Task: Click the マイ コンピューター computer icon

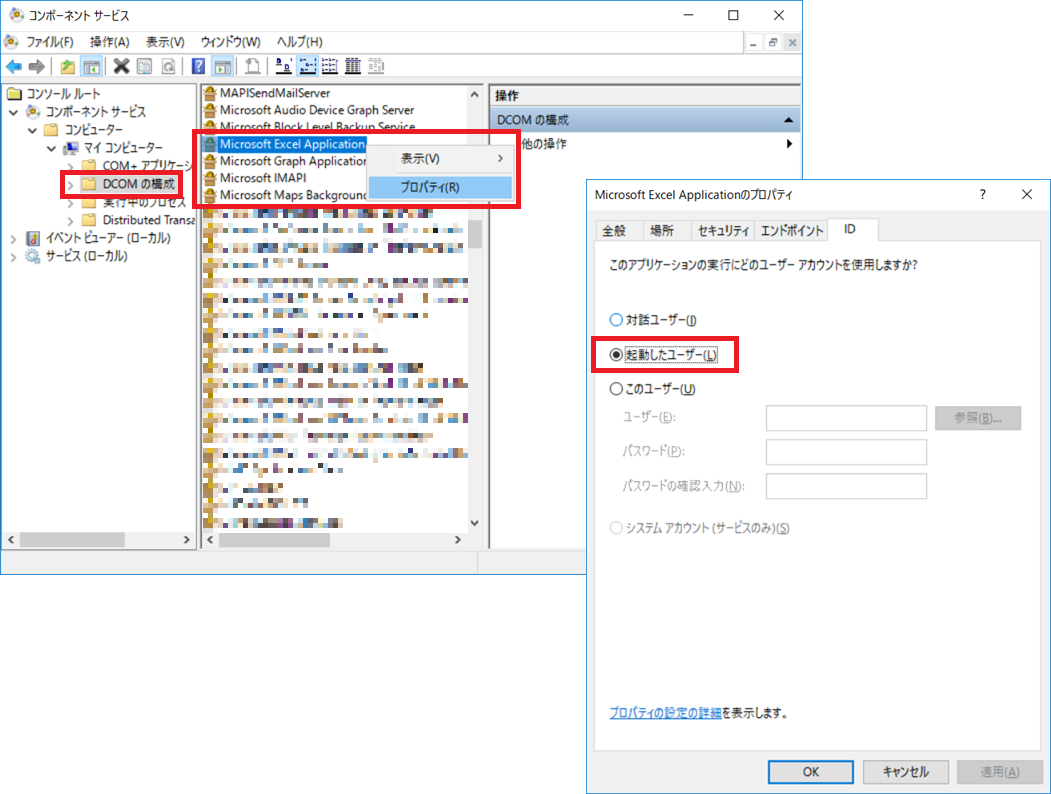Action: [70, 147]
